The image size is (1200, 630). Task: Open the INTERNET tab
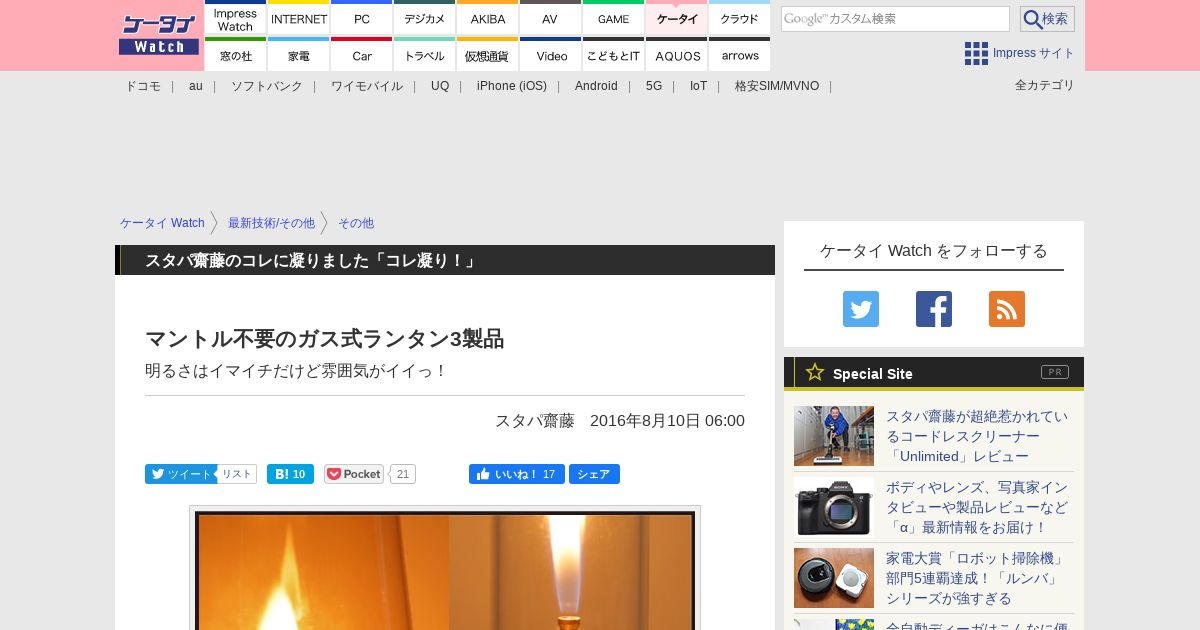coord(299,18)
